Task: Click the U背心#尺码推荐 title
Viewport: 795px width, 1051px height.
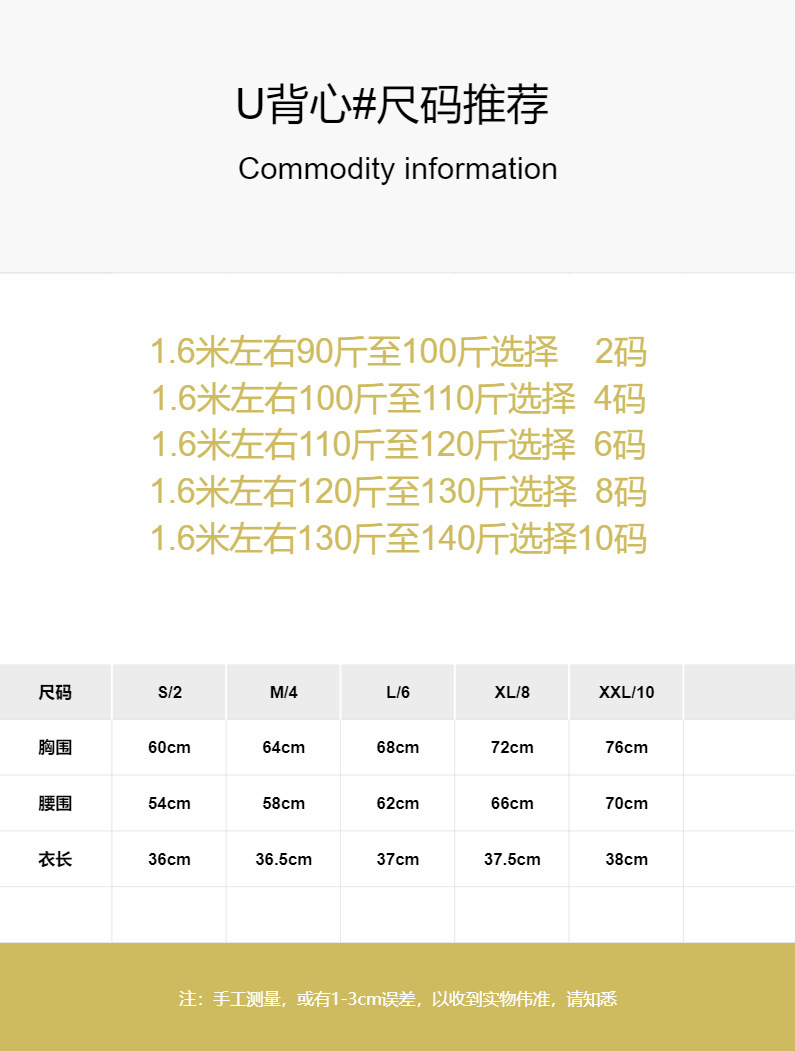Action: click(x=393, y=105)
